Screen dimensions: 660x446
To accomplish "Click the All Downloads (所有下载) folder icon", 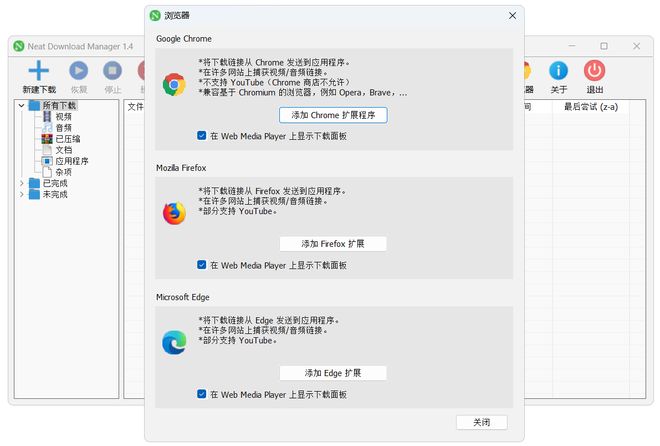I will coord(34,105).
